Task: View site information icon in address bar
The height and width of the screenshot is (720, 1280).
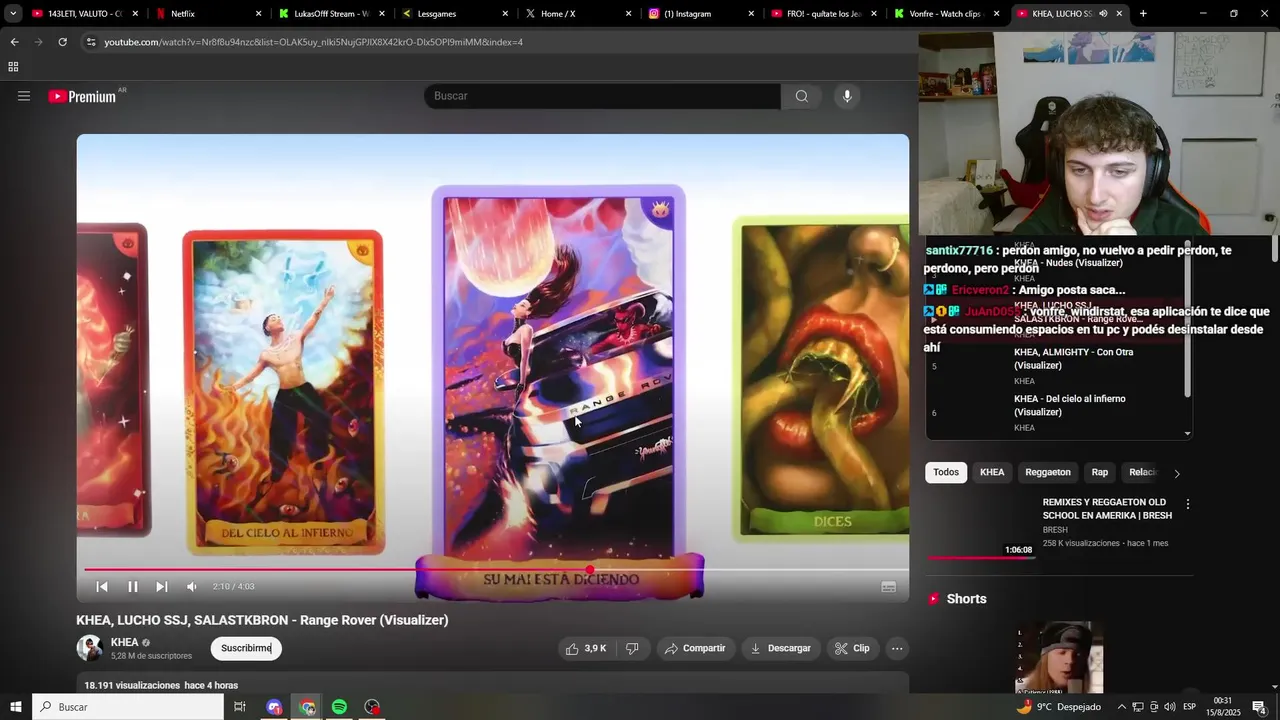Action: pos(91,42)
